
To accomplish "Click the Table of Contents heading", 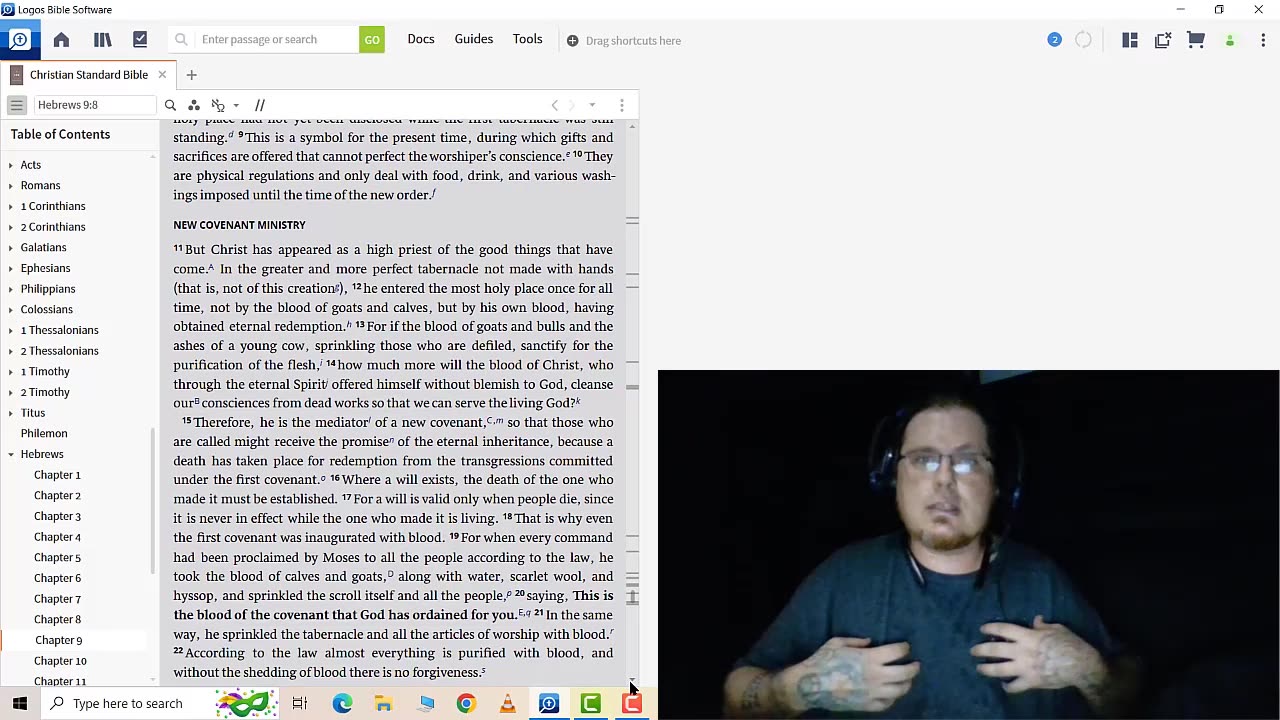I will pyautogui.click(x=60, y=134).
